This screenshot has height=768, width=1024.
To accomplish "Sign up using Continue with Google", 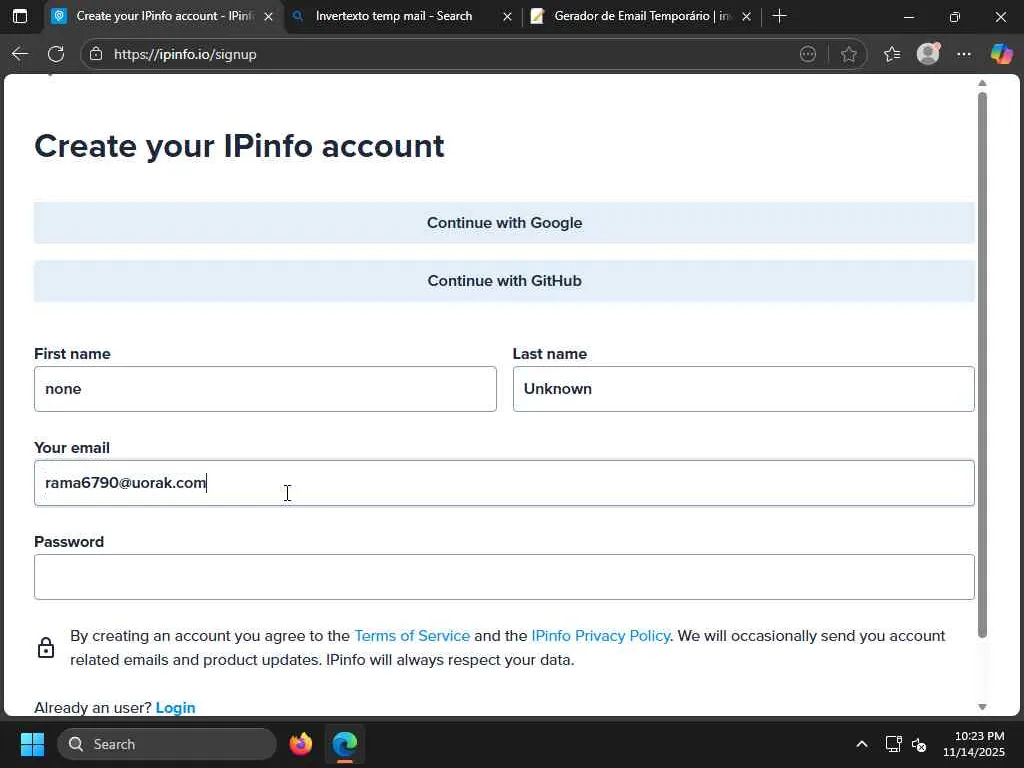I will click(x=504, y=223).
